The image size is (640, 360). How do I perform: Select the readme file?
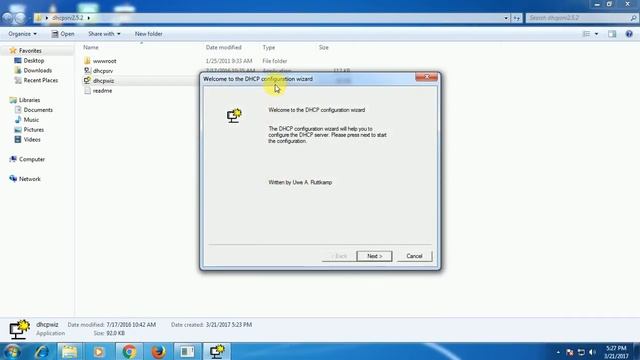click(102, 91)
